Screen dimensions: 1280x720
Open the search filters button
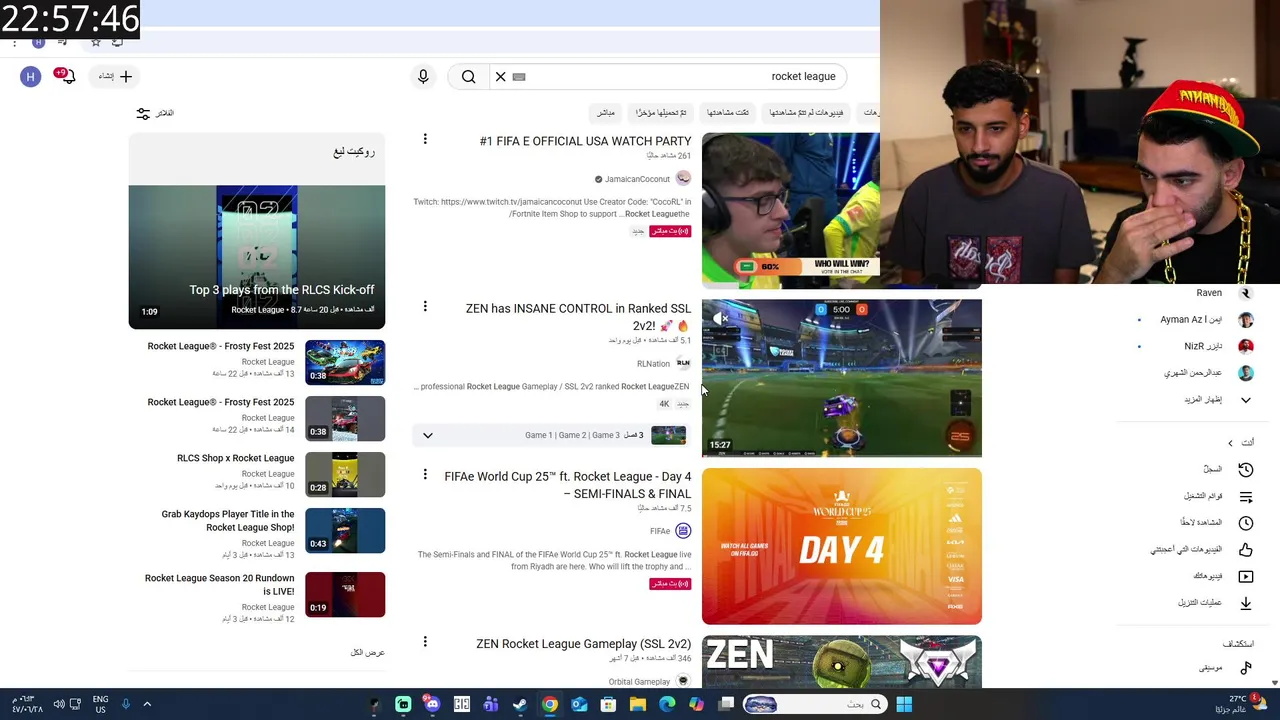pyautogui.click(x=155, y=113)
